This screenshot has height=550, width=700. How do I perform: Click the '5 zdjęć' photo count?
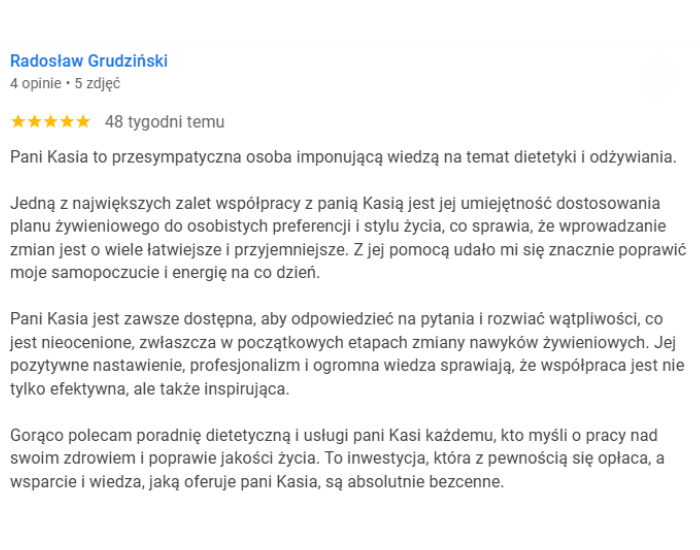(97, 83)
